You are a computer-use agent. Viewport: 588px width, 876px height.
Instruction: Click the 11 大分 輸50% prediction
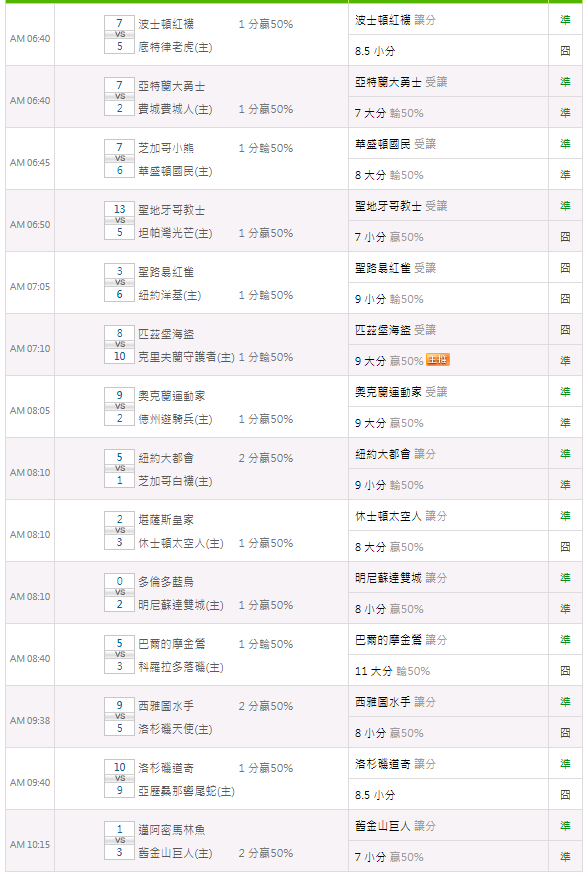tap(392, 671)
